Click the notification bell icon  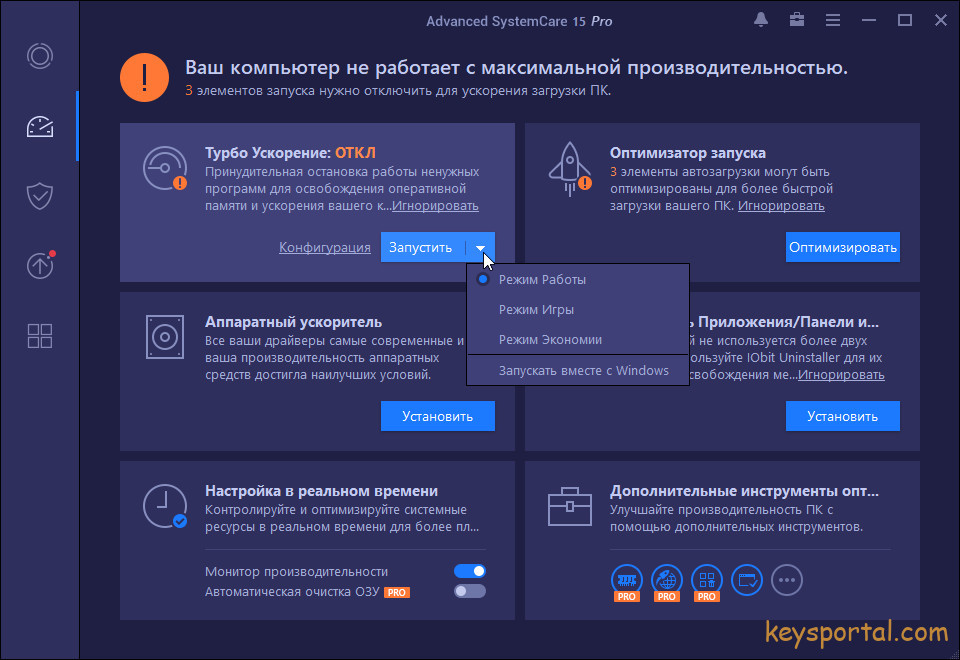click(x=761, y=20)
